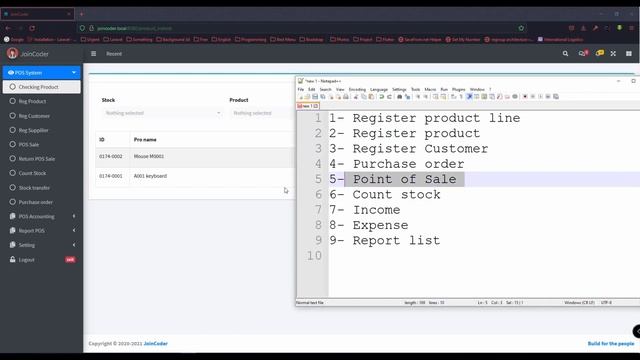
Task: Open the Stock dropdown
Action: (x=162, y=113)
